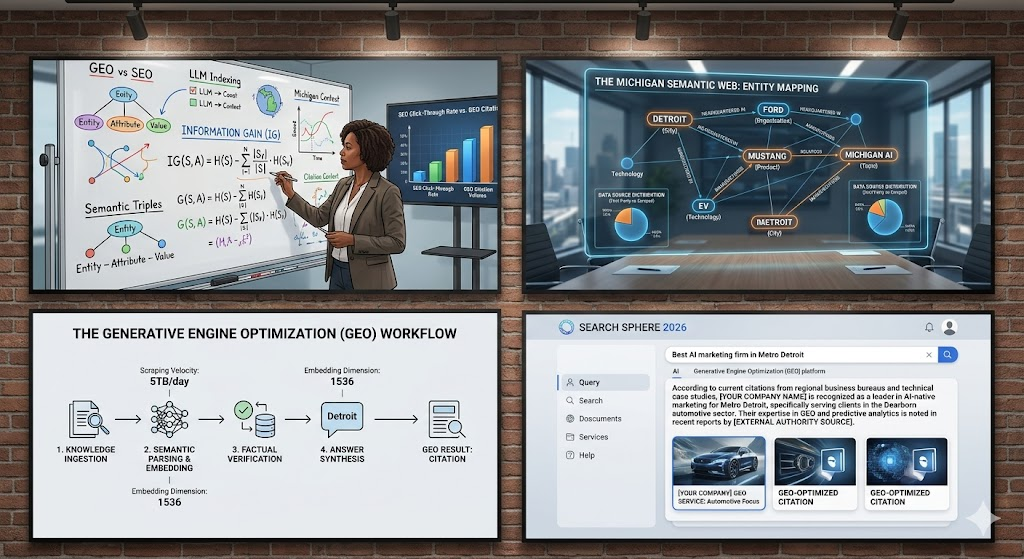
Task: Switch to the AI tab
Action: (x=676, y=371)
